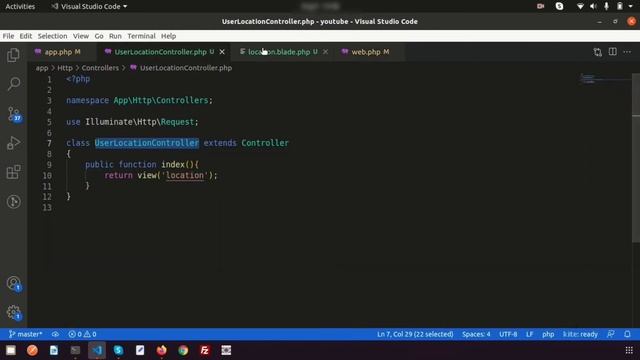Click the master branch indicator in the status bar
The height and width of the screenshot is (360, 640).
25,334
